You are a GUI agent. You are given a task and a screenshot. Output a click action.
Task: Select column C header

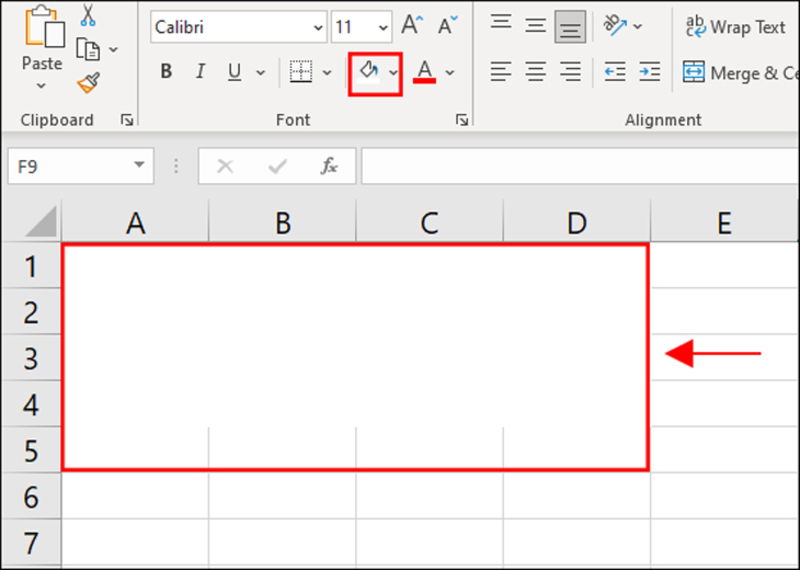coord(430,222)
